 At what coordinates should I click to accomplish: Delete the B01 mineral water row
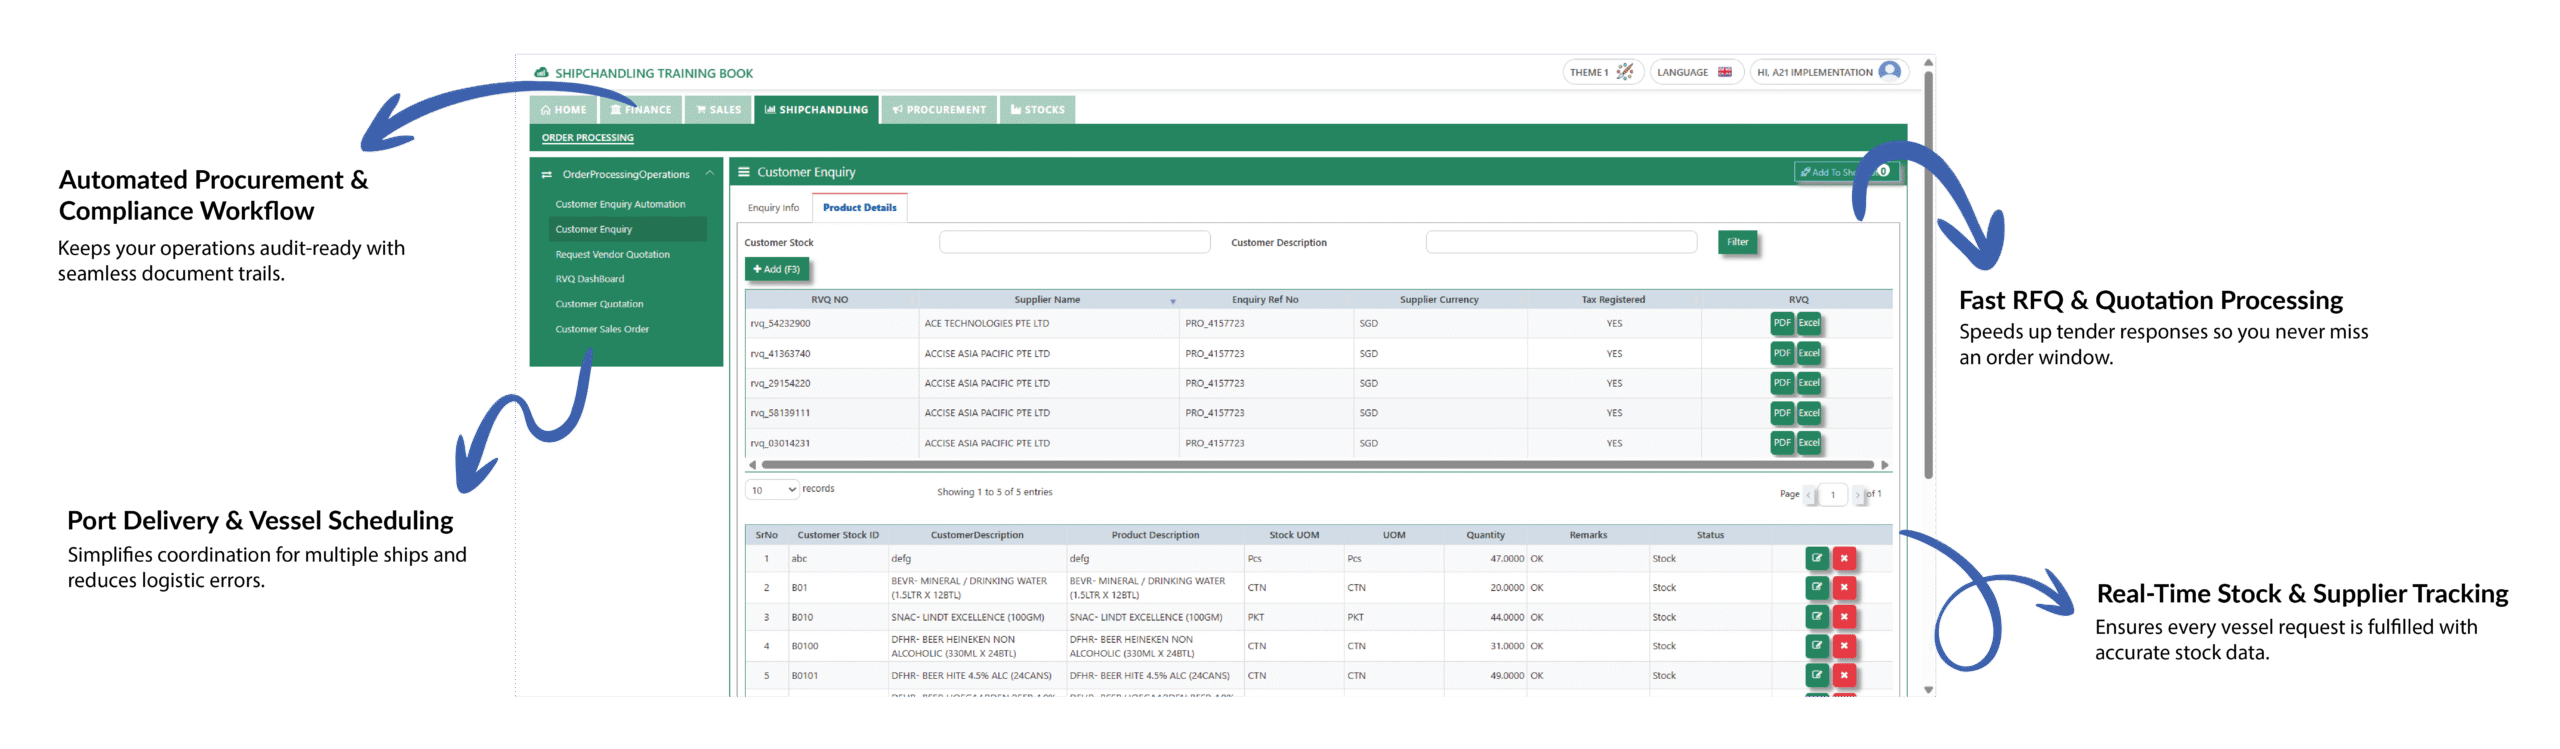coord(1844,588)
